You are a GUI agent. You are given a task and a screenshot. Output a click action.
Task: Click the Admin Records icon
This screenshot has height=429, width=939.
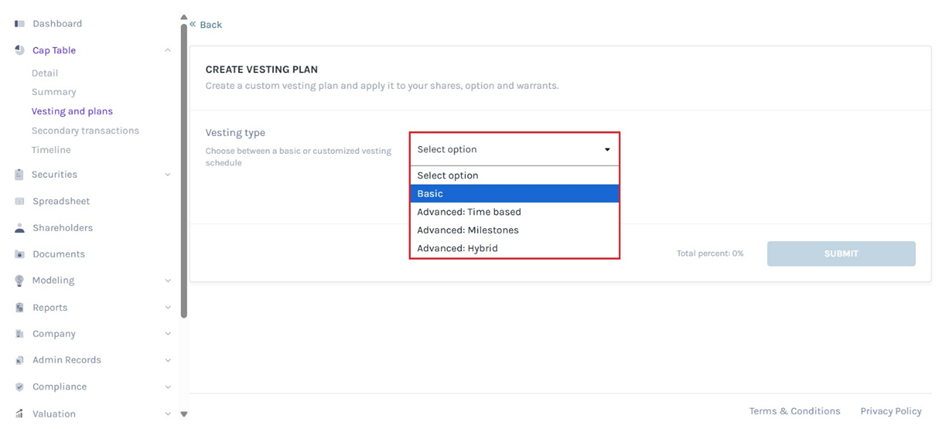[20, 360]
